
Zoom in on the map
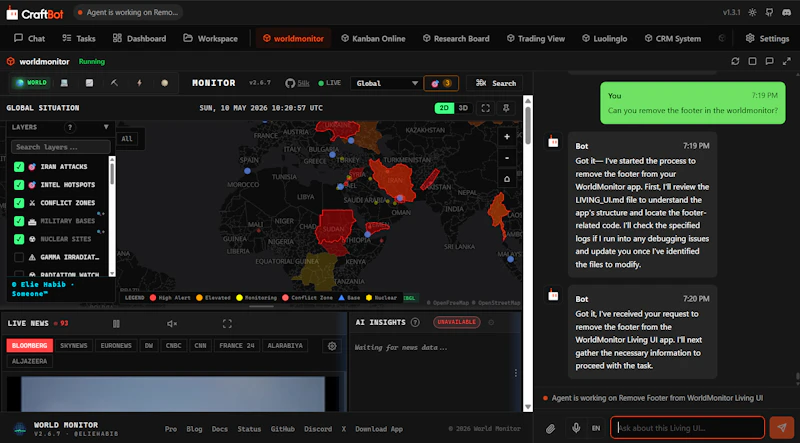507,137
